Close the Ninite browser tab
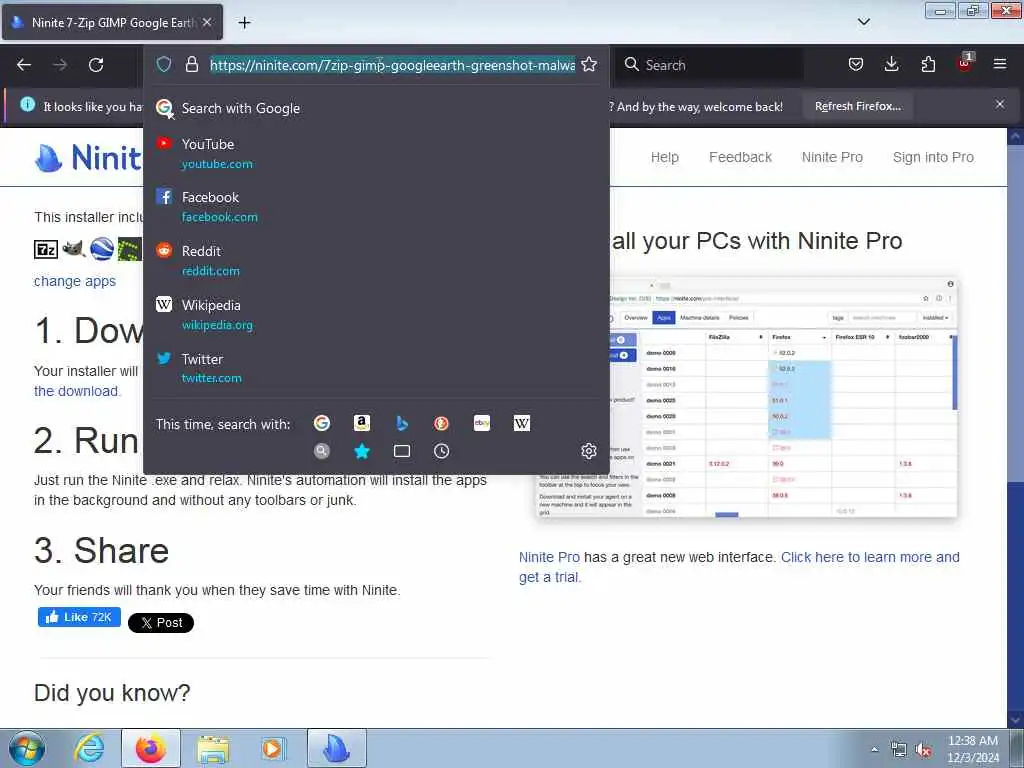1024x768 pixels. pyautogui.click(x=207, y=22)
